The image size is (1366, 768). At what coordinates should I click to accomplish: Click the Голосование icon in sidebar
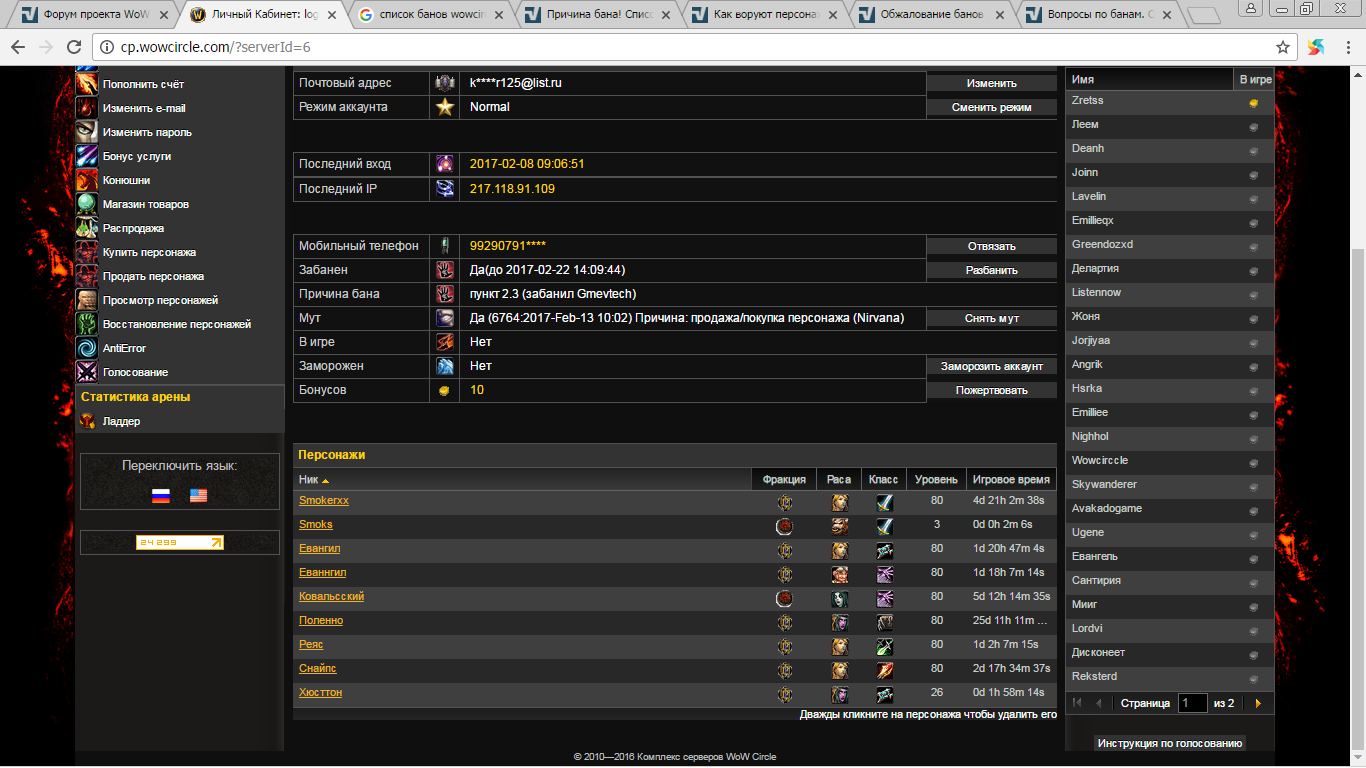(87, 372)
